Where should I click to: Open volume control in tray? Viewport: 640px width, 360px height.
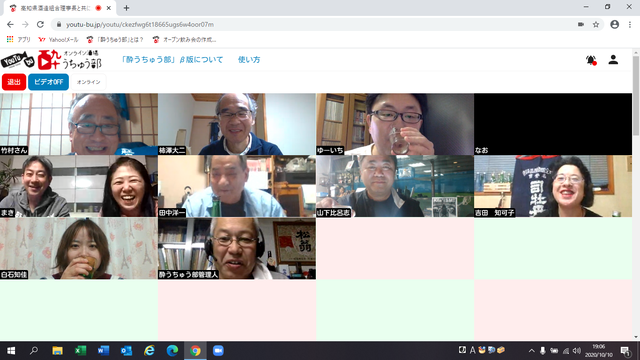[x=577, y=351]
